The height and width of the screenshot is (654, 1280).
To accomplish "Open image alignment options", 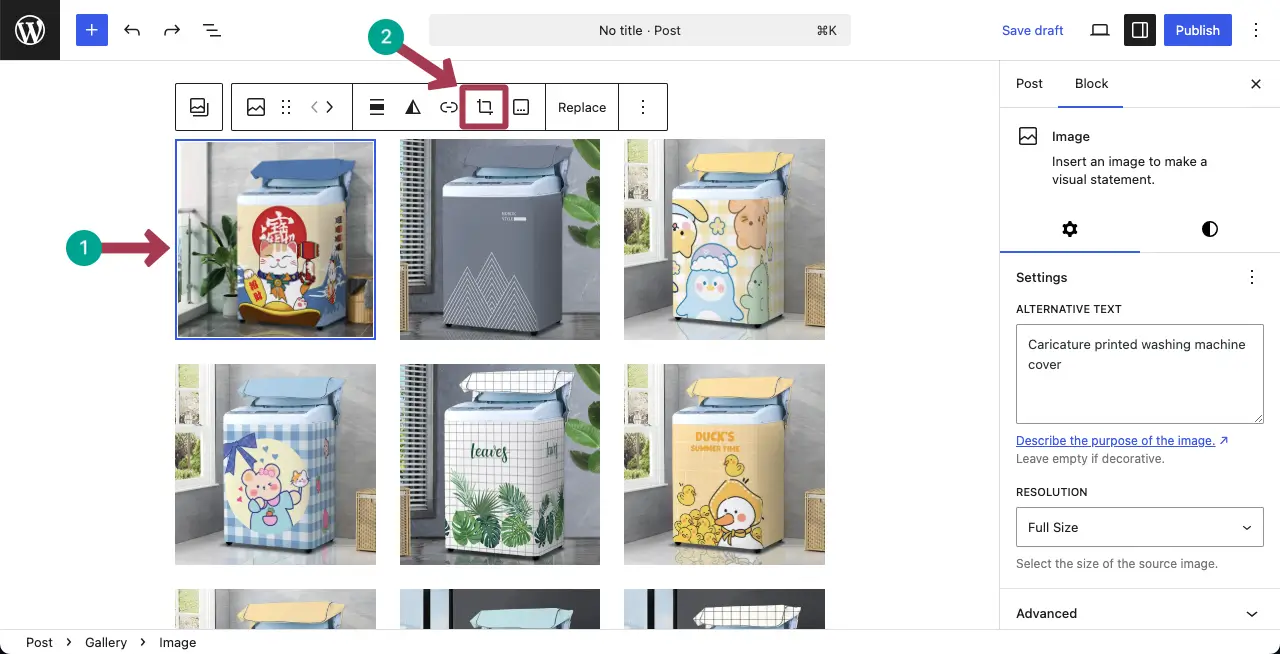I will pos(376,107).
